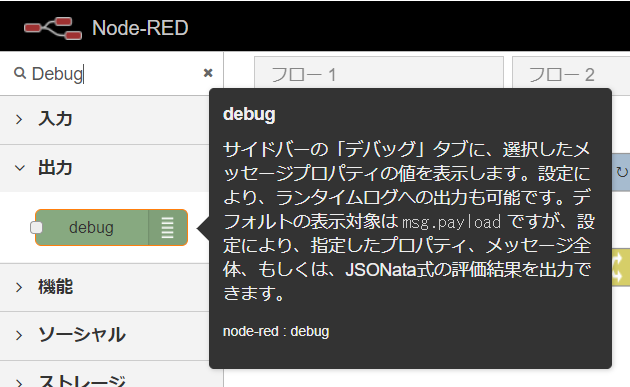This screenshot has height=387, width=630.
Task: Expand the ソーシャル palette category
Action: (104, 335)
